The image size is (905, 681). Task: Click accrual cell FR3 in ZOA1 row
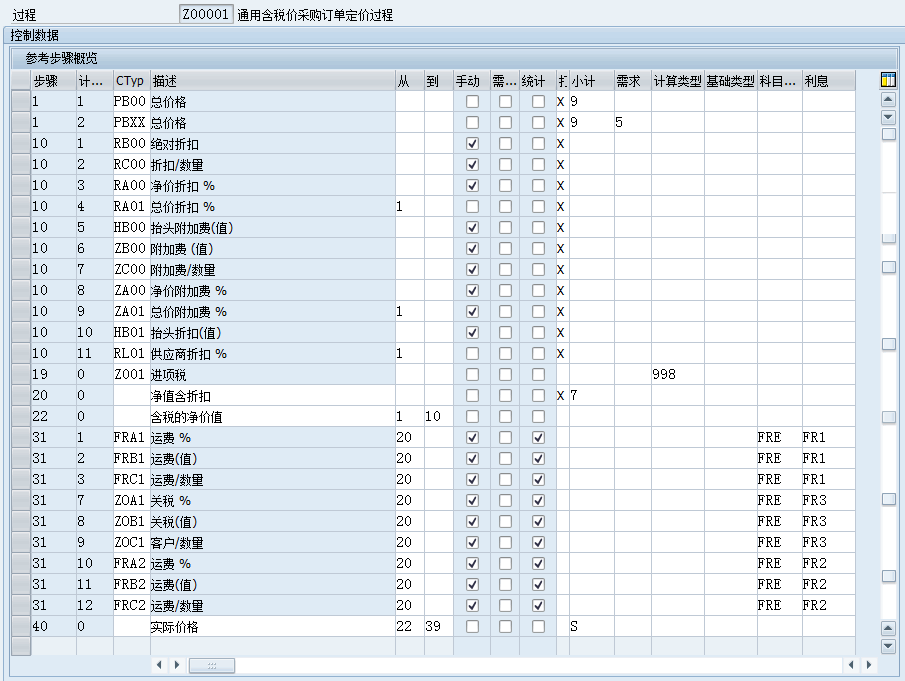828,500
